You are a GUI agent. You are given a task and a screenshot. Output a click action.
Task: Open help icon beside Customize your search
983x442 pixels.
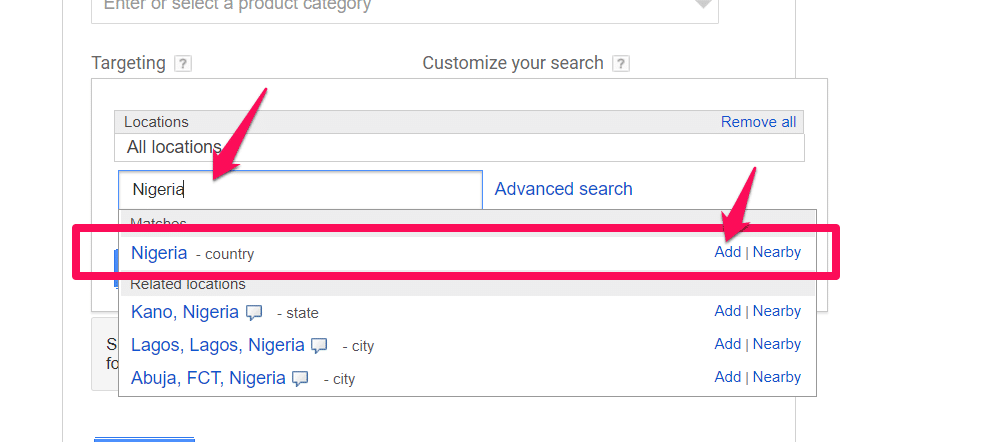621,64
